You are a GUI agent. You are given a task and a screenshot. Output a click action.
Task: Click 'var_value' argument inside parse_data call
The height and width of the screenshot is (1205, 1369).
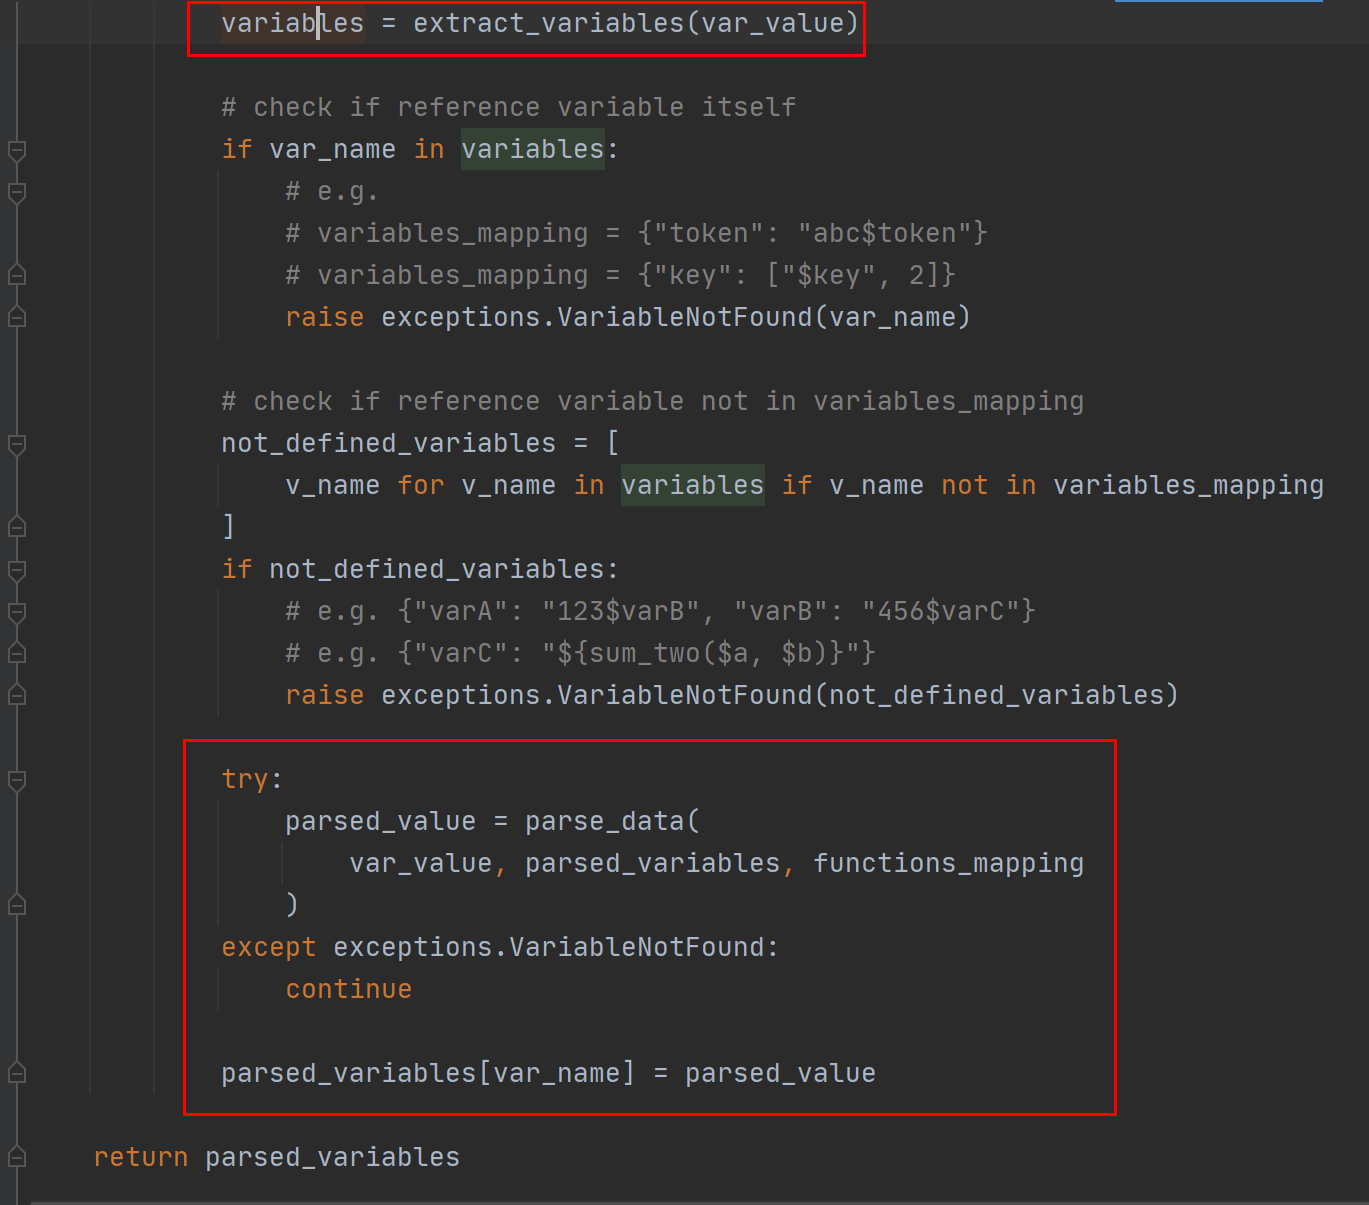pos(421,863)
